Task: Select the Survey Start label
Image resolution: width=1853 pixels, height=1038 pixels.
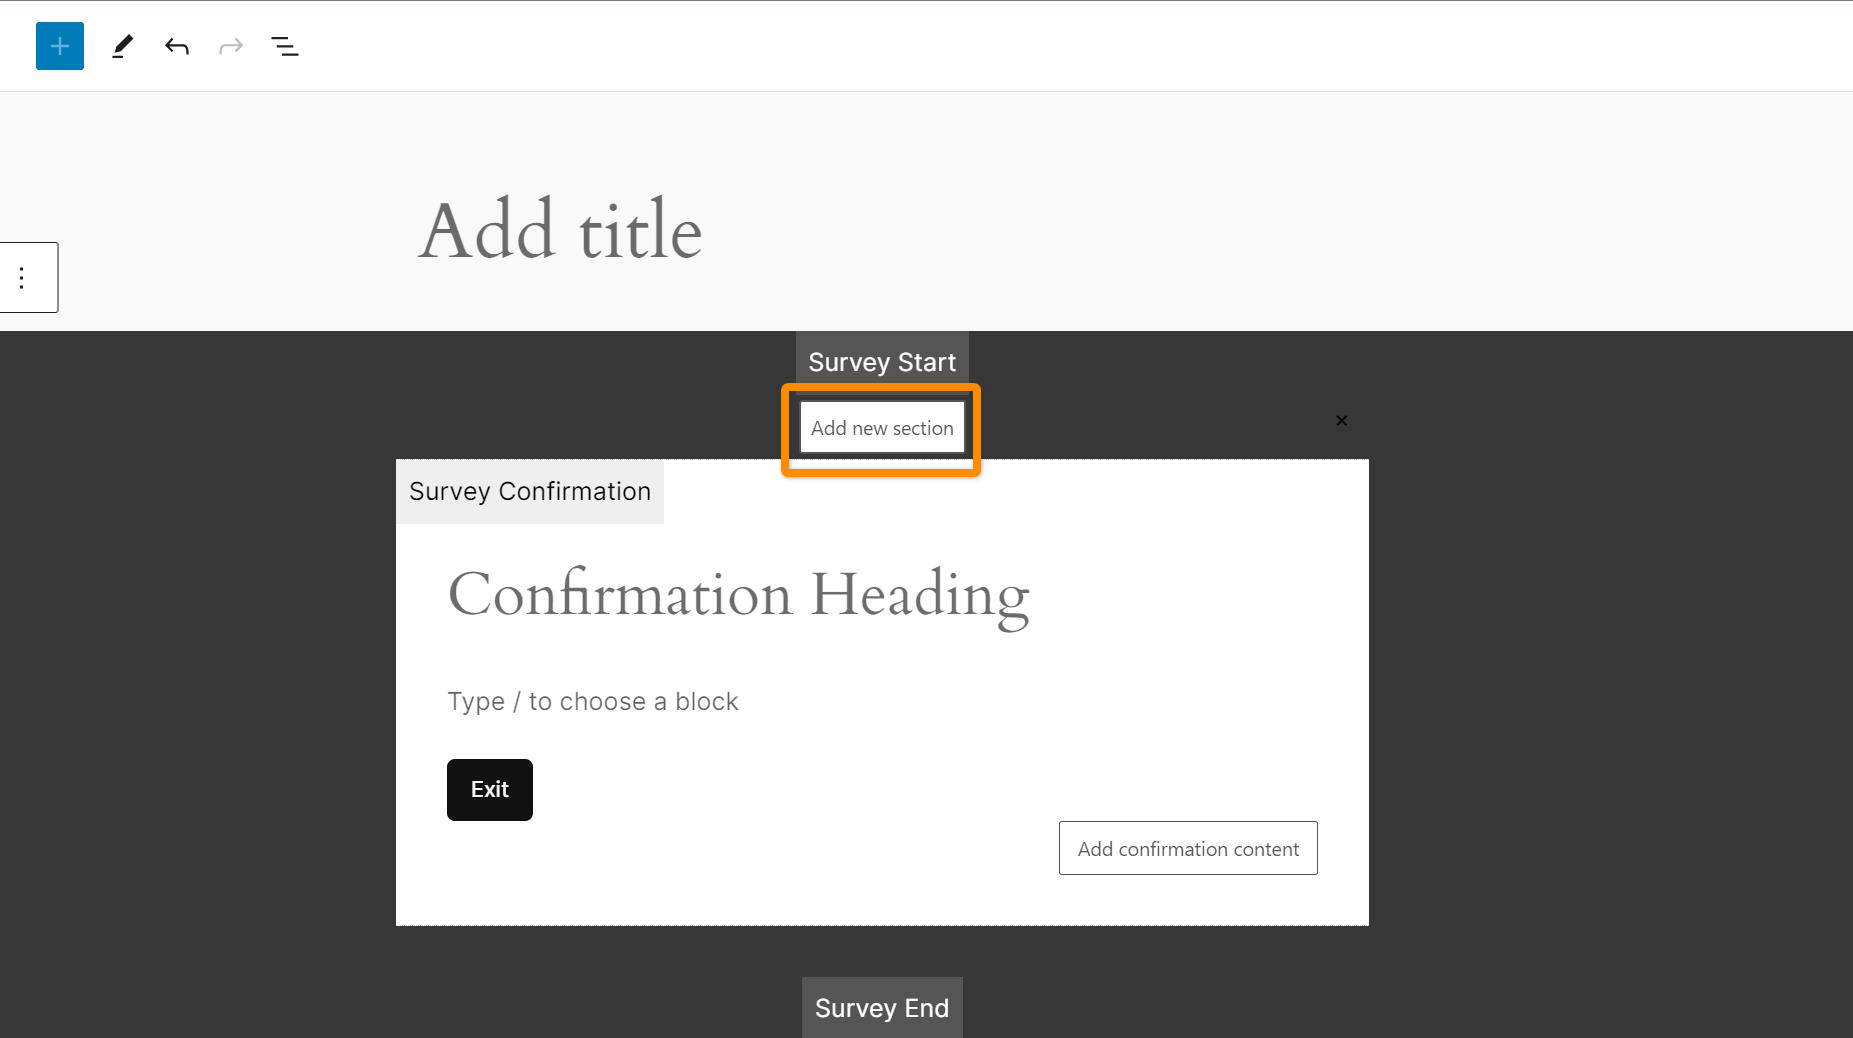Action: click(x=882, y=362)
